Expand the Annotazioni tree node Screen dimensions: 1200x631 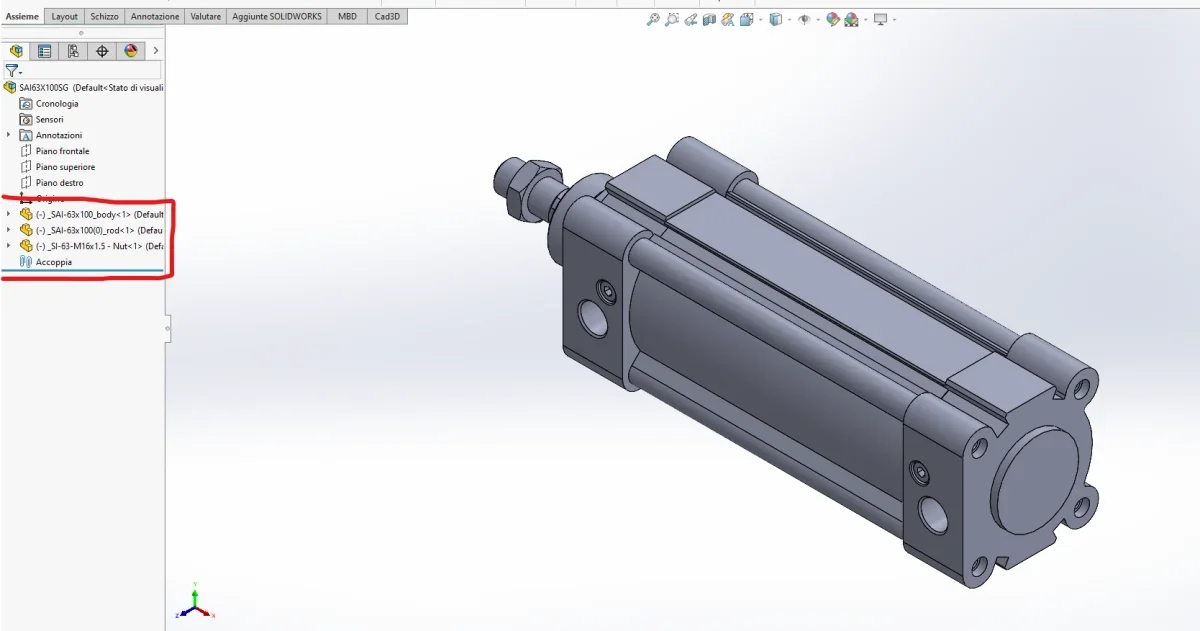point(9,135)
